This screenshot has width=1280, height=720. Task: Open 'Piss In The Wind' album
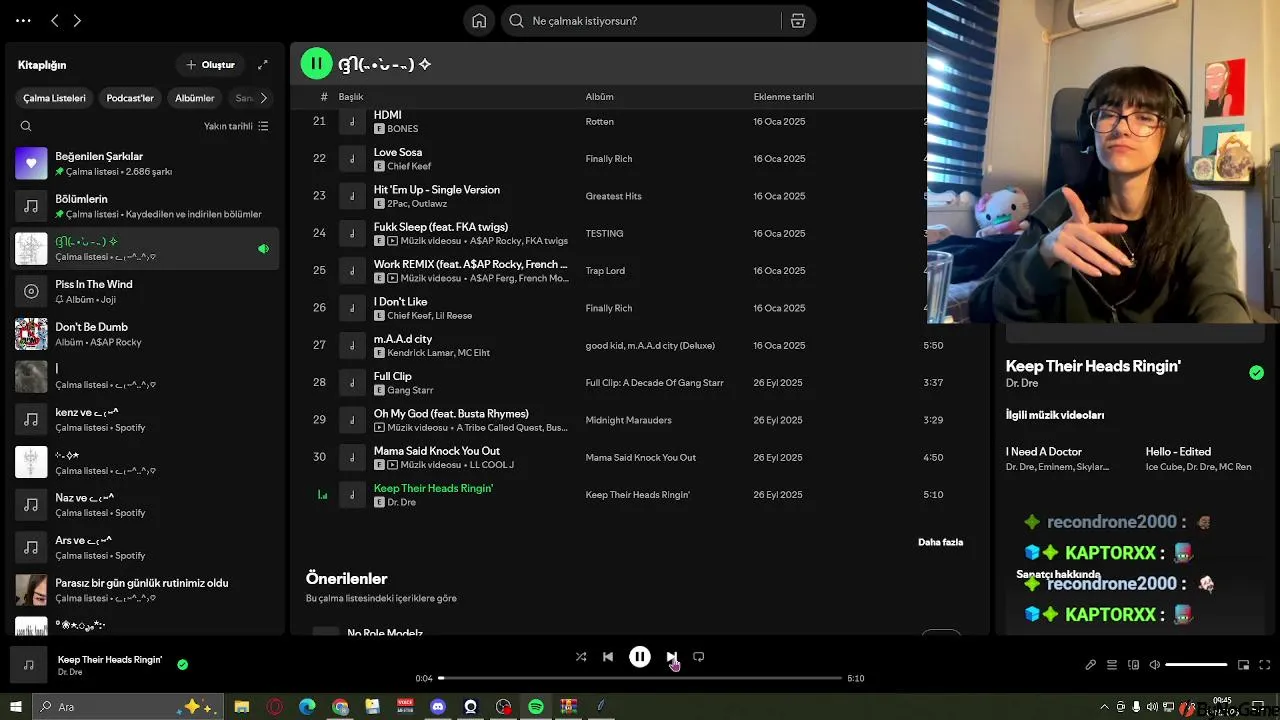146,291
